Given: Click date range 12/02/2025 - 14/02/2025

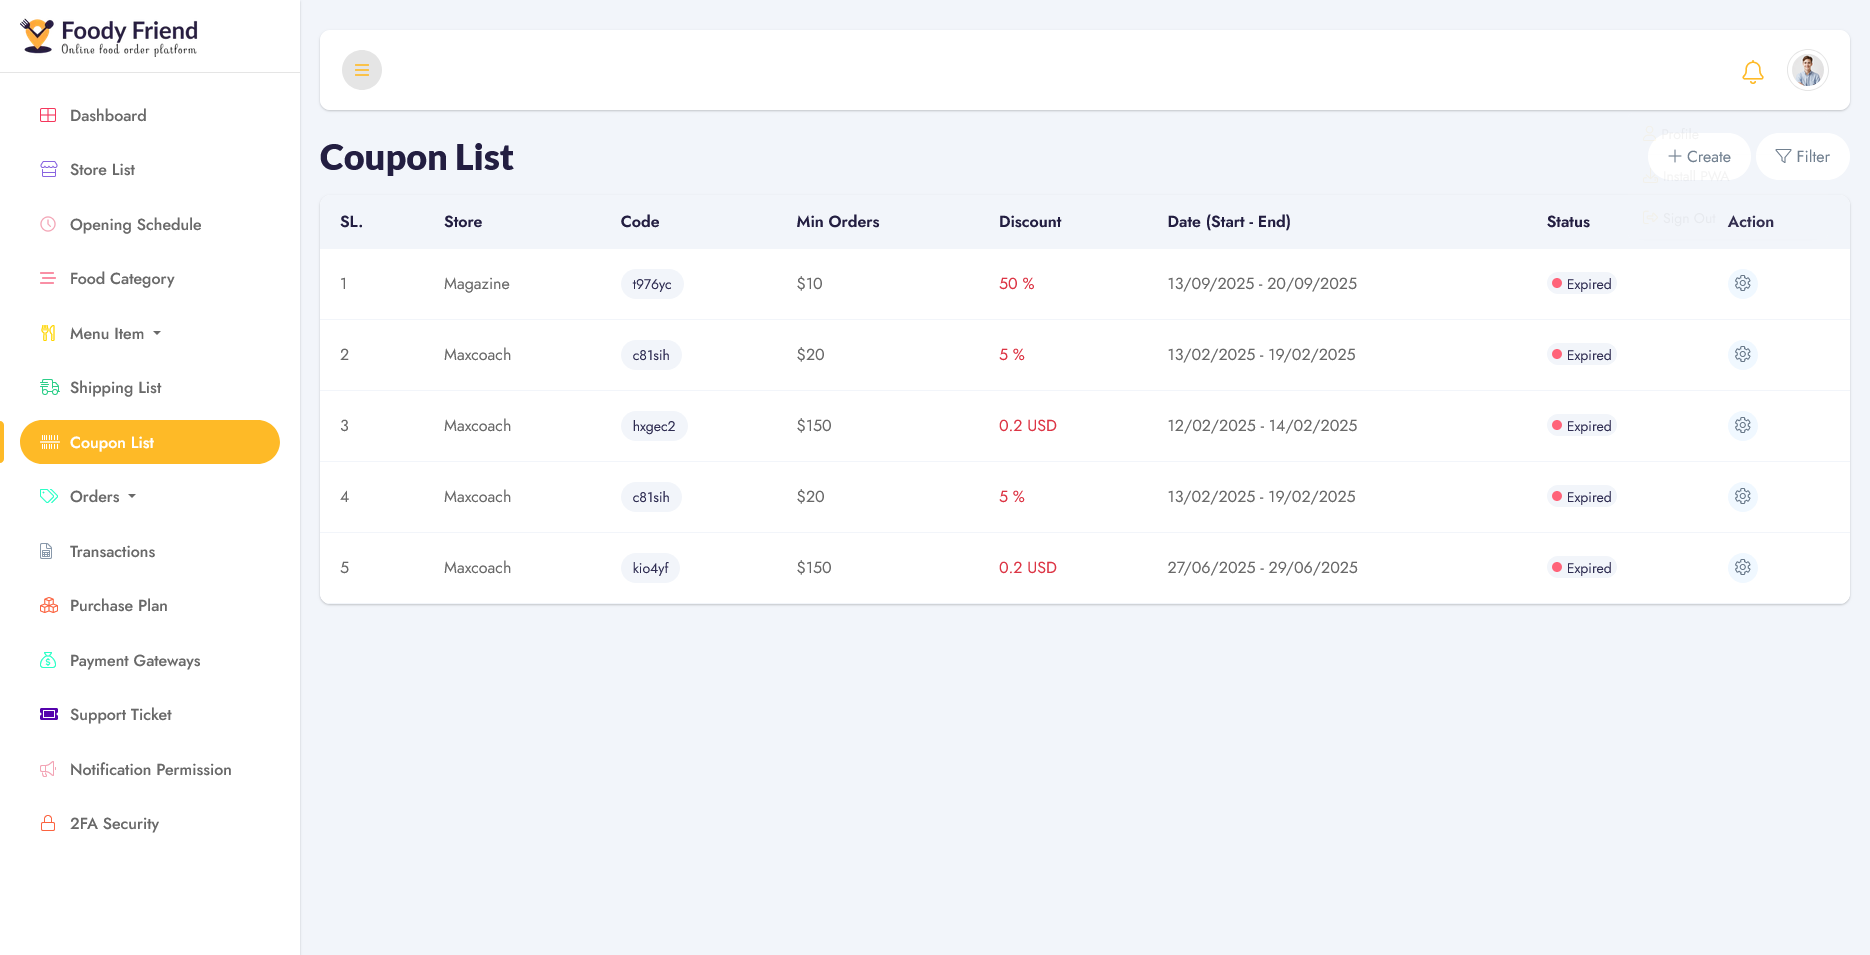Looking at the screenshot, I should coord(1263,426).
